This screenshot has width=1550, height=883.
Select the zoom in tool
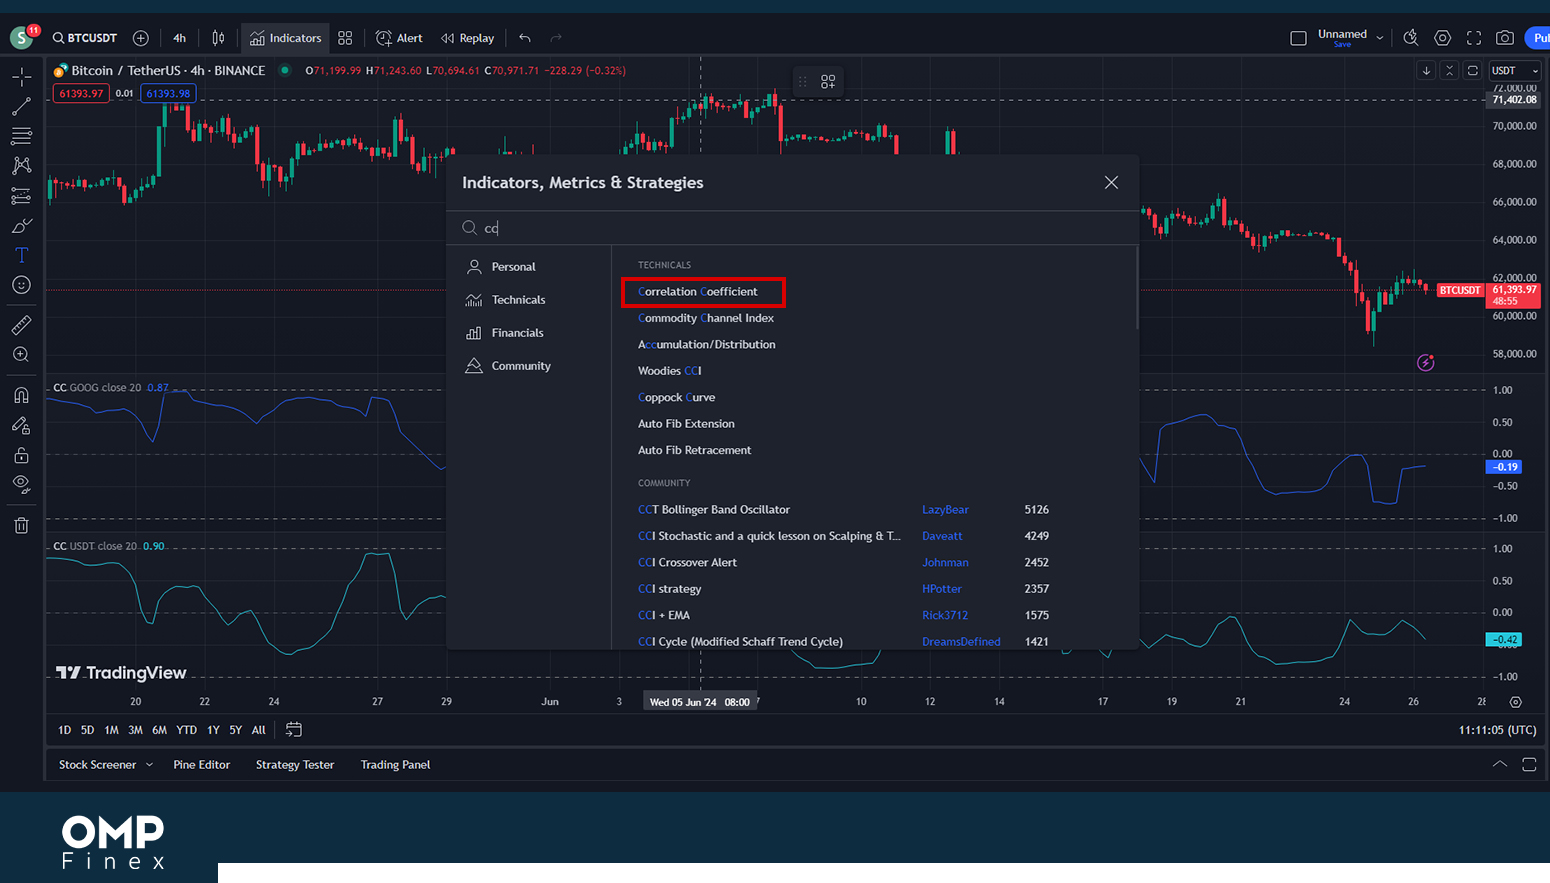[x=21, y=355]
